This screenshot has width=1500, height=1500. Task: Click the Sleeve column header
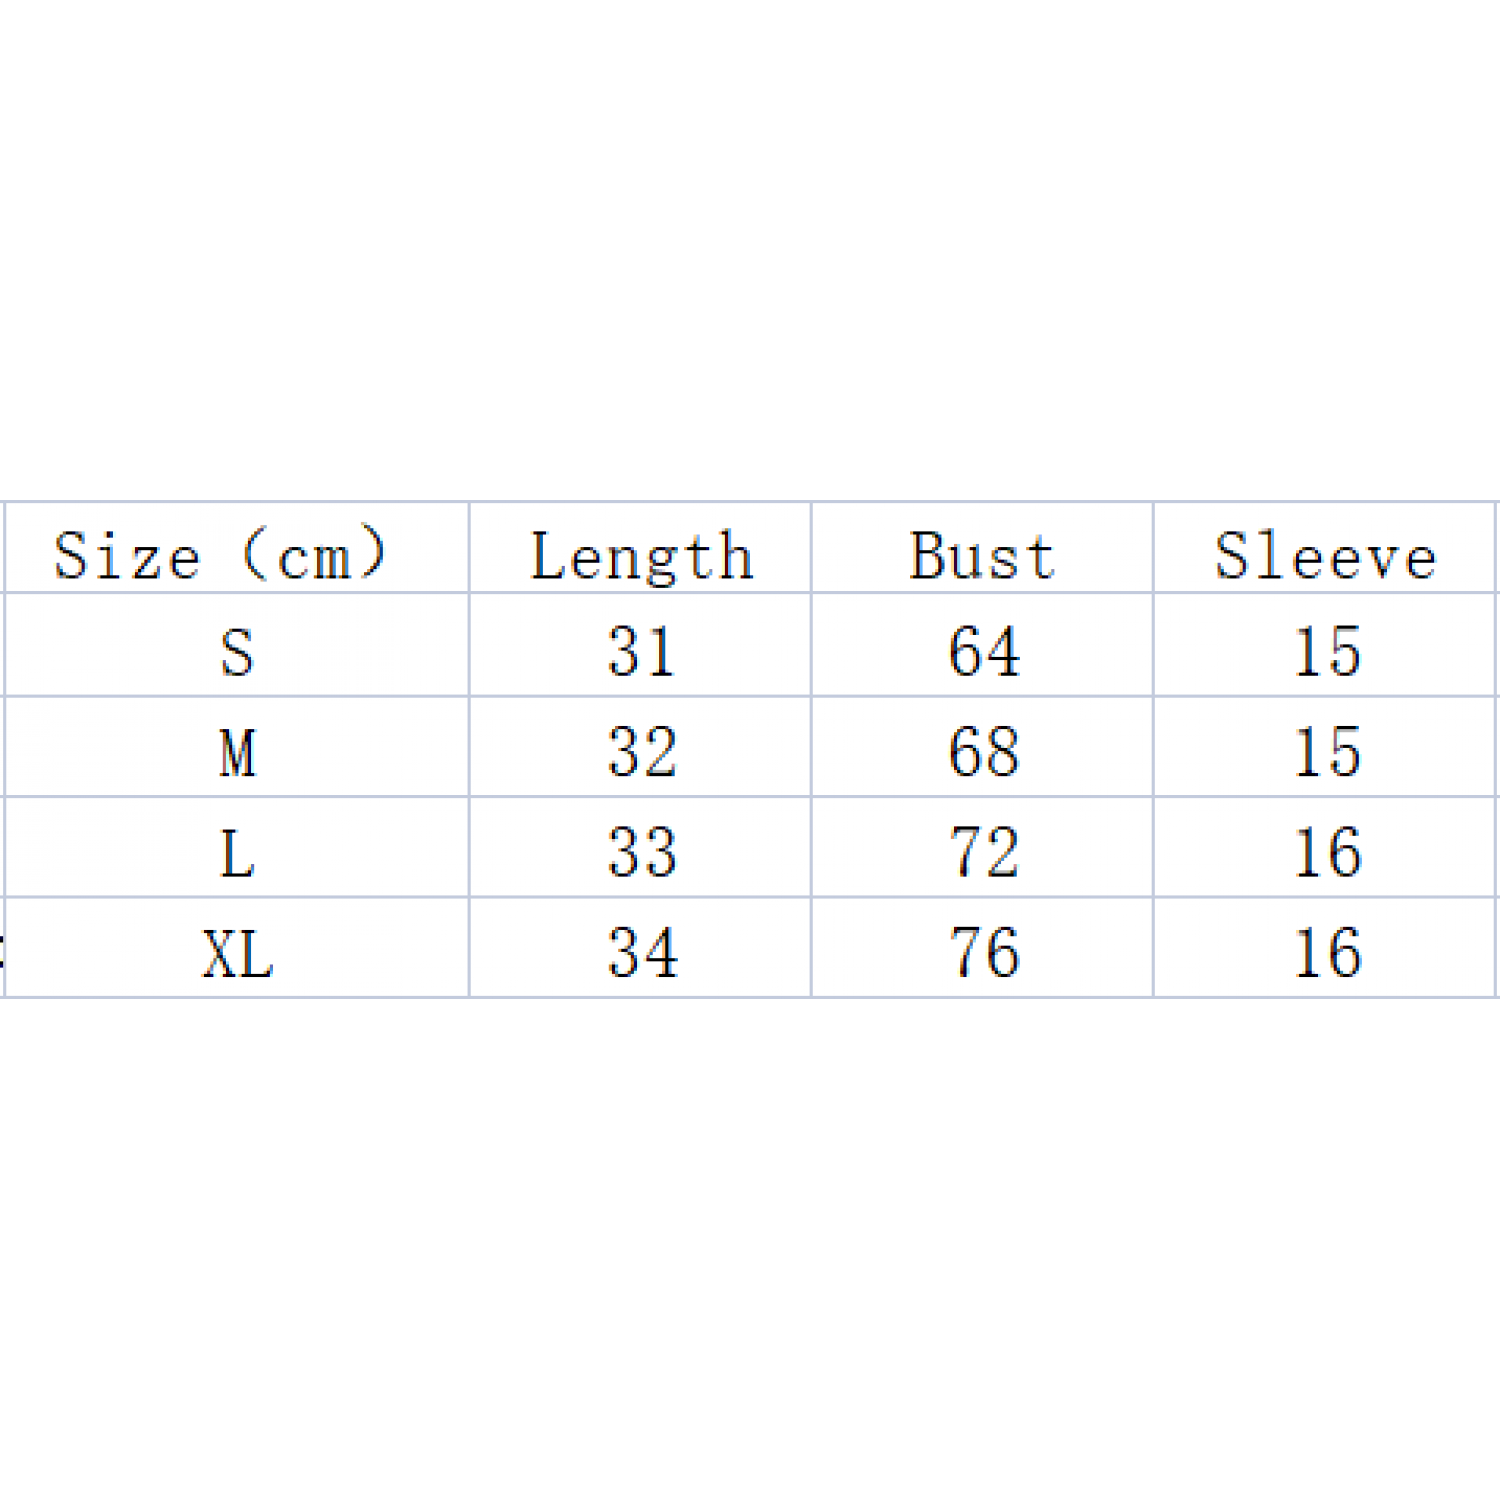pos(1326,555)
